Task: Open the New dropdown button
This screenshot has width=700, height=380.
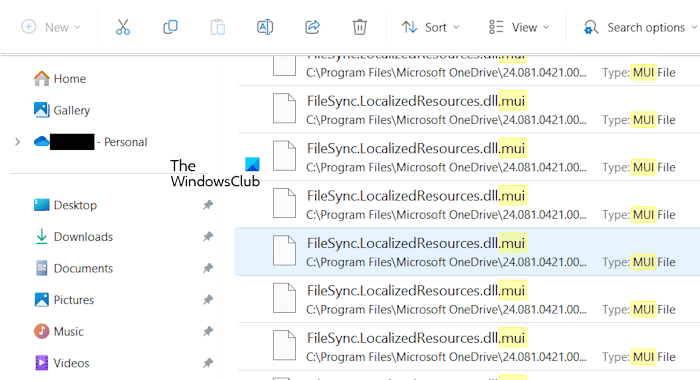Action: [51, 27]
